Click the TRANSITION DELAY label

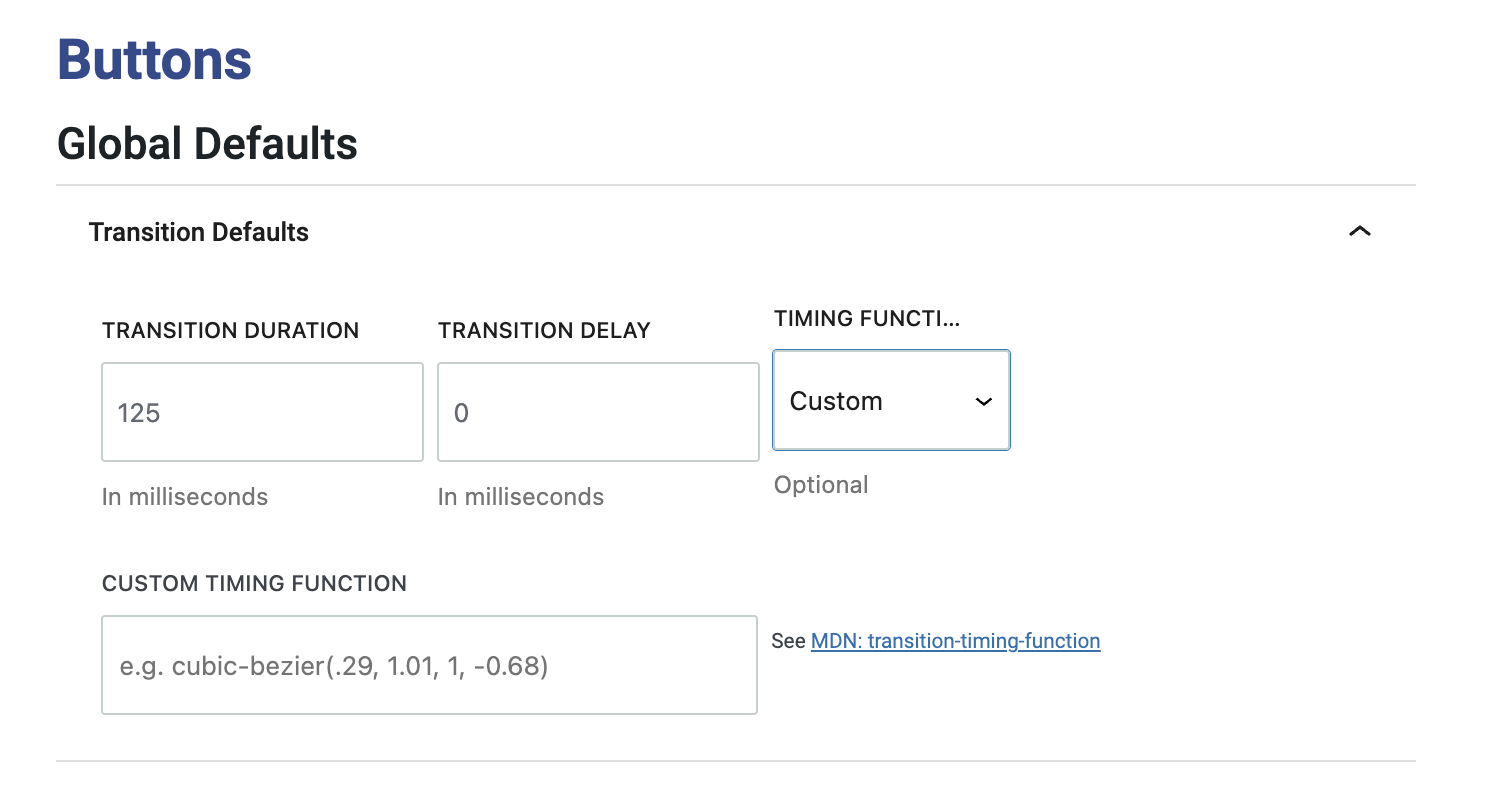[x=544, y=331]
